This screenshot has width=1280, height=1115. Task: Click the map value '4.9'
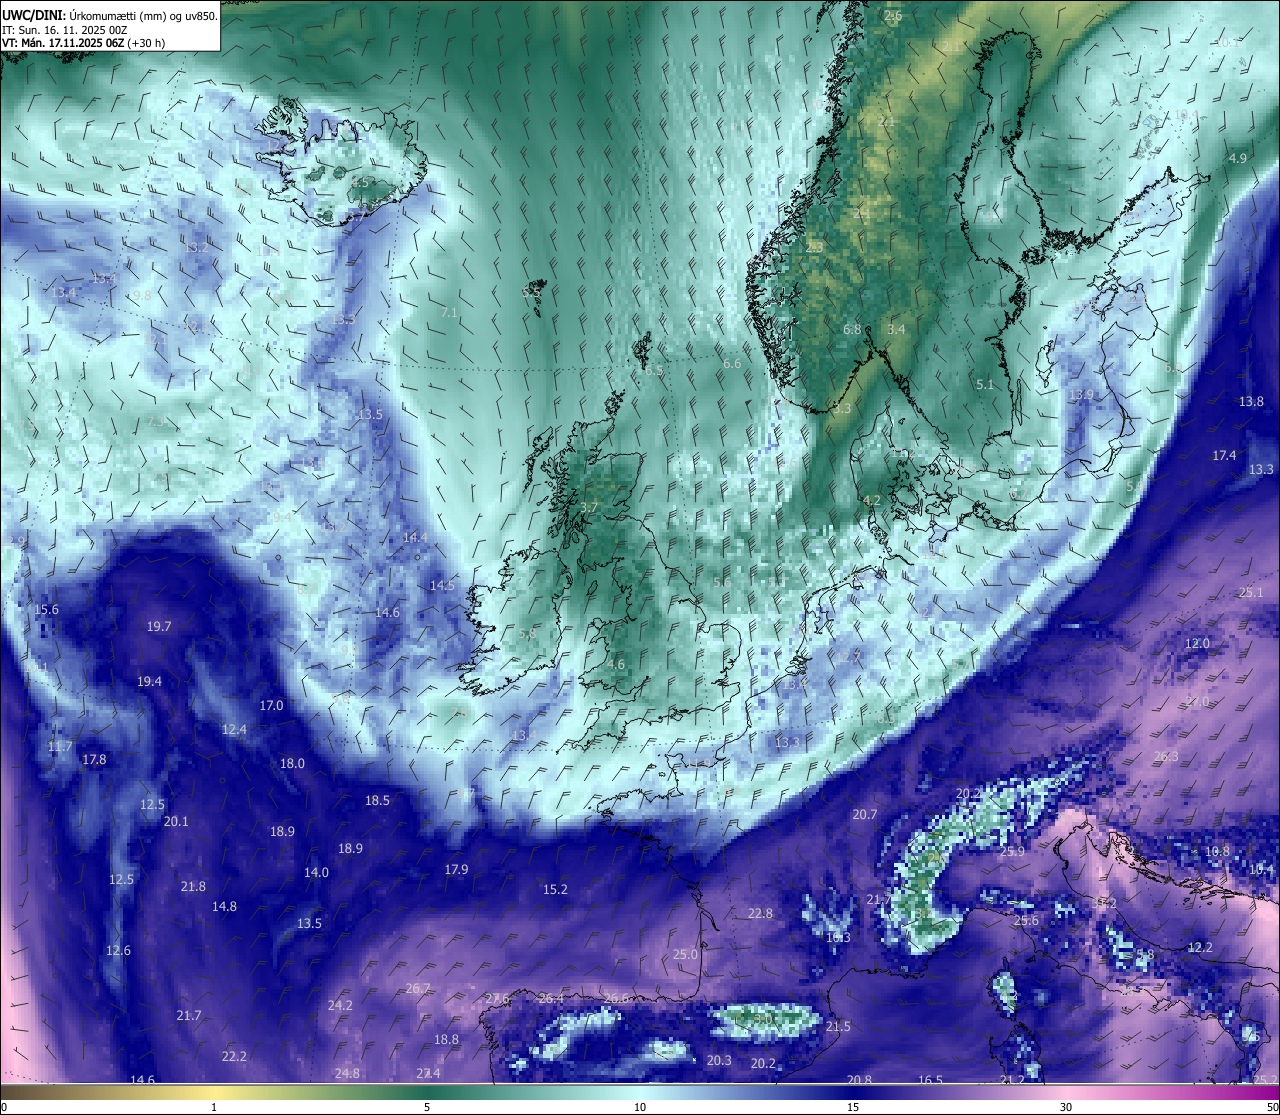click(x=1238, y=159)
